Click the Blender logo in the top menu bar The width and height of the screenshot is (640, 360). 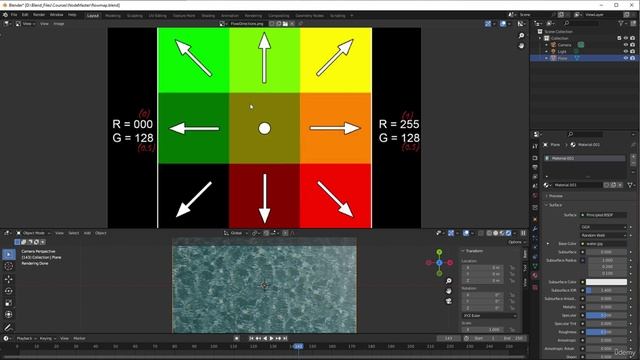5,15
